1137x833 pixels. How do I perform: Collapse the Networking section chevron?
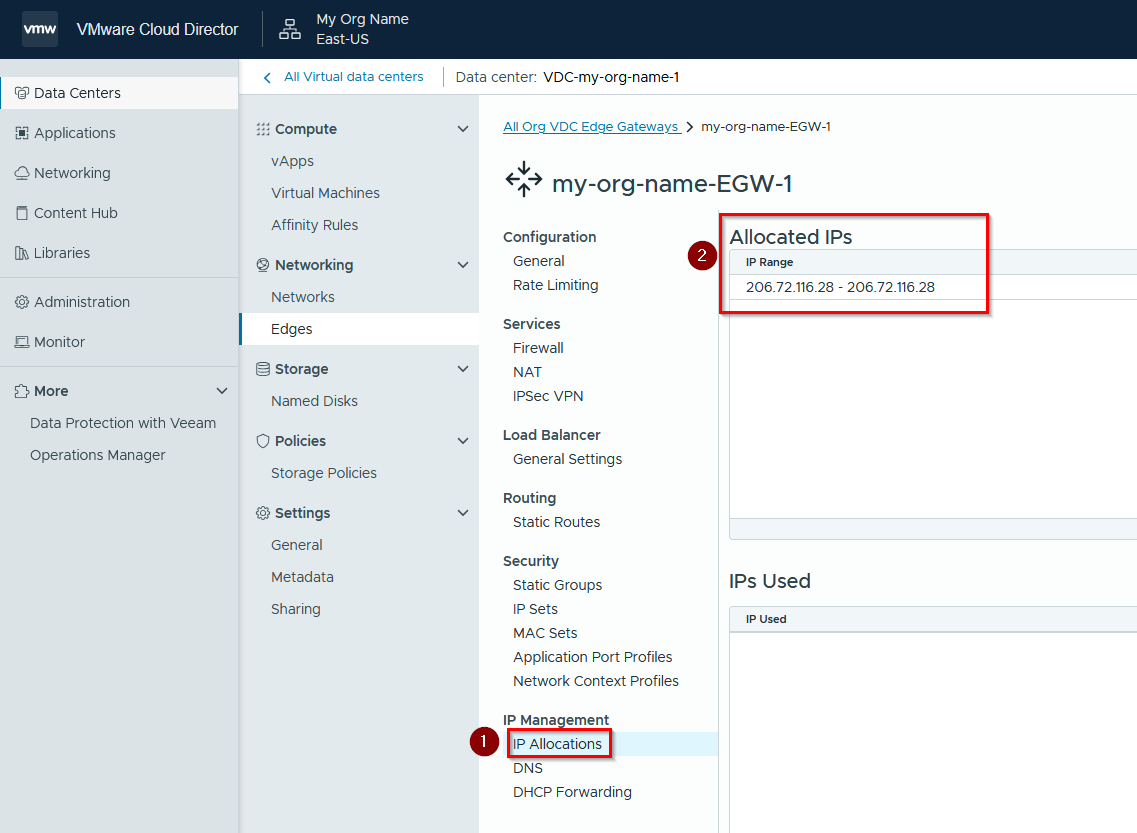463,265
